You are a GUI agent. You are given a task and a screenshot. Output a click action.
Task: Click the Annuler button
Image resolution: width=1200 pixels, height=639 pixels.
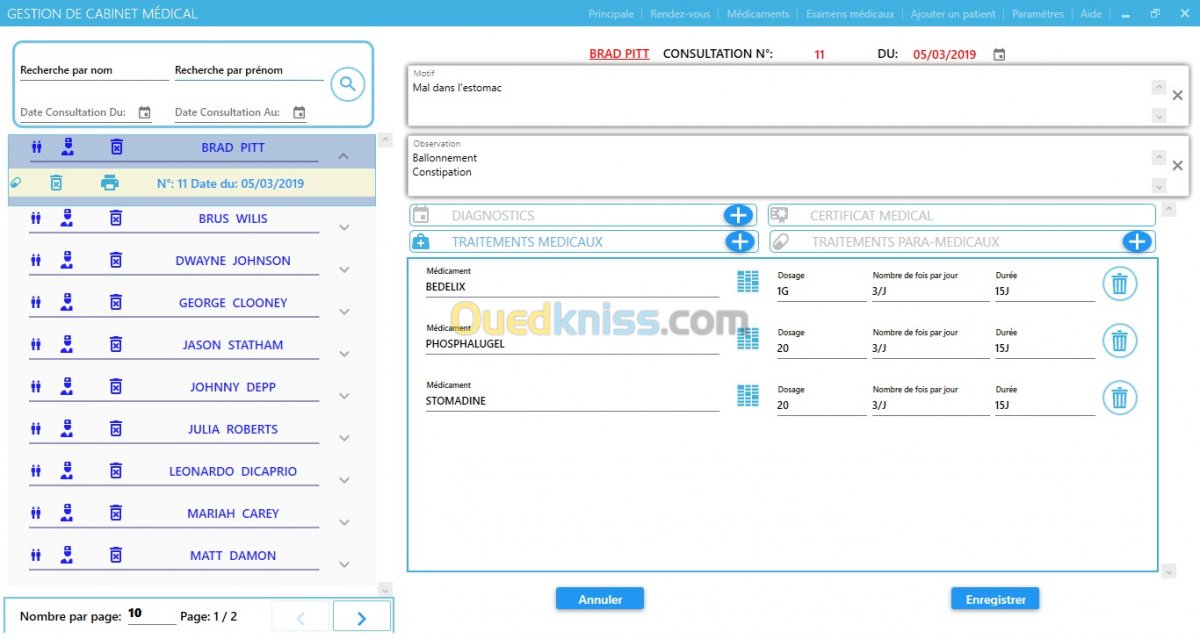tap(599, 598)
